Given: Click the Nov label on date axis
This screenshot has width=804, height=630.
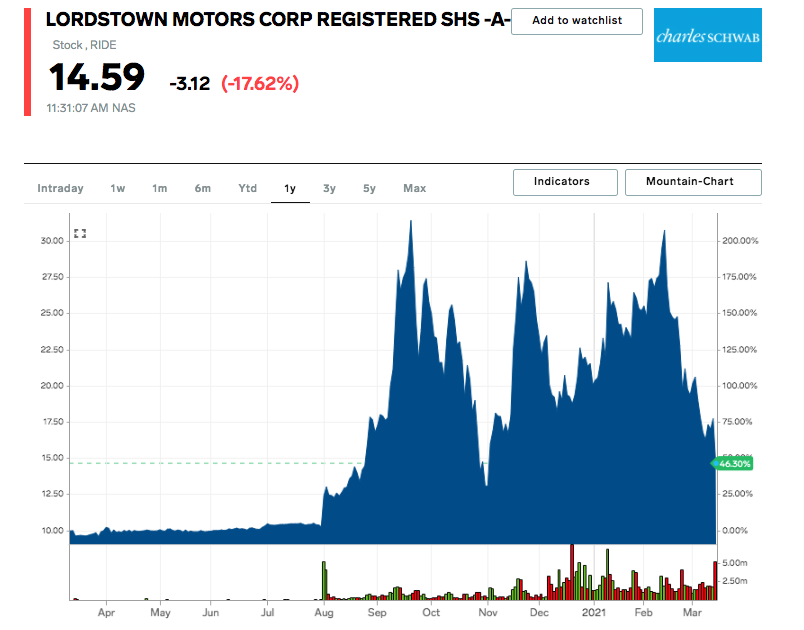Looking at the screenshot, I should click(x=488, y=613).
